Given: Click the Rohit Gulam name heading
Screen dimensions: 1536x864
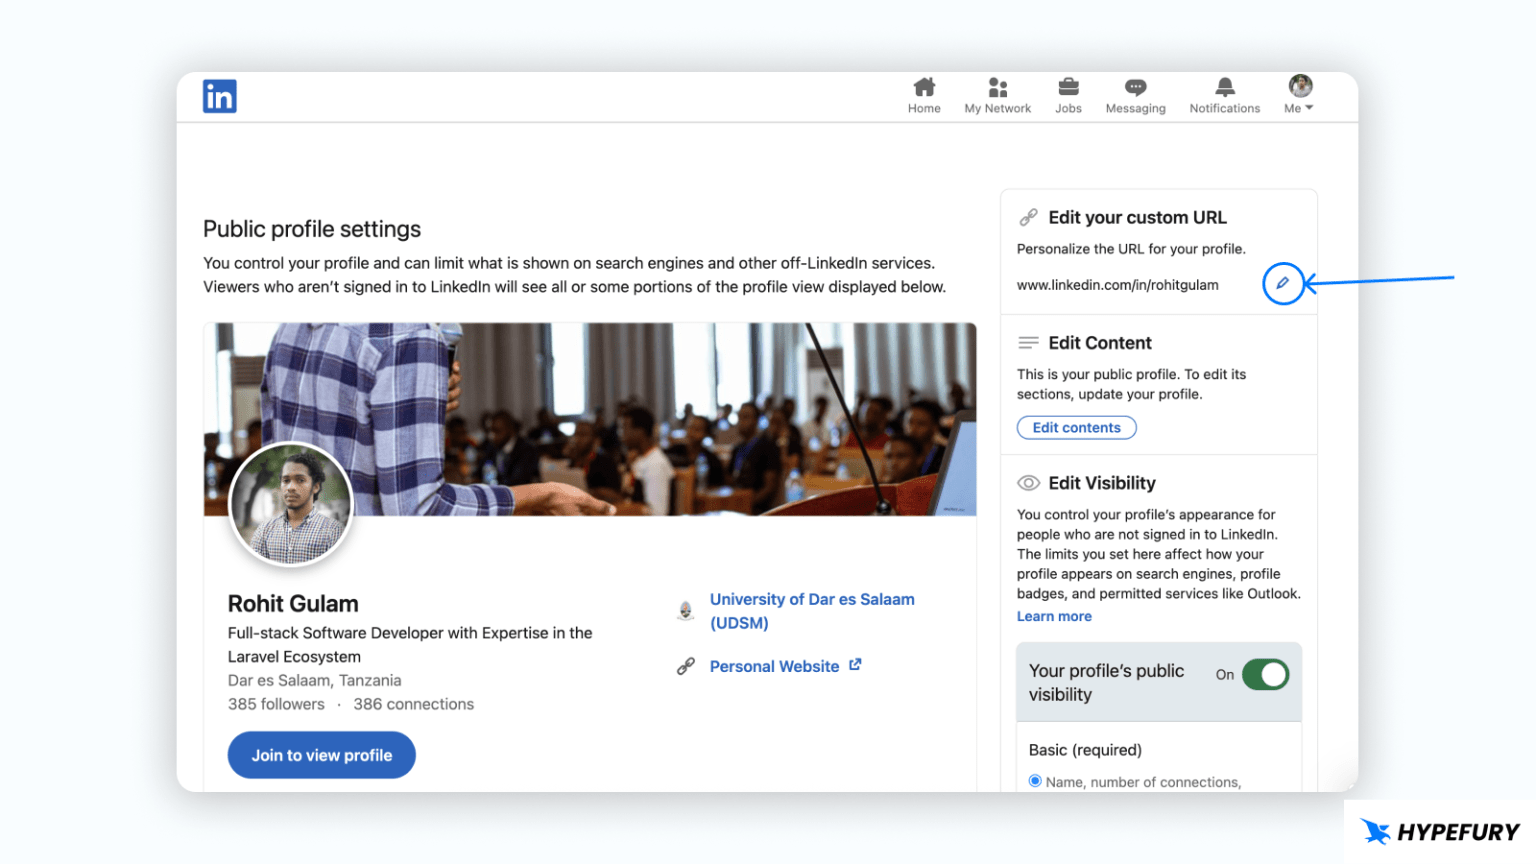Looking at the screenshot, I should (293, 604).
